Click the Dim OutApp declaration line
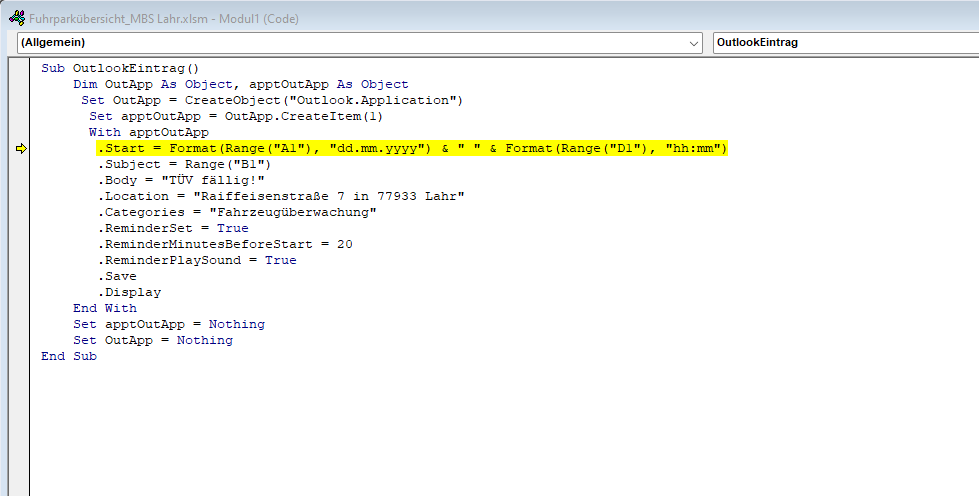The image size is (979, 496). click(x=240, y=84)
